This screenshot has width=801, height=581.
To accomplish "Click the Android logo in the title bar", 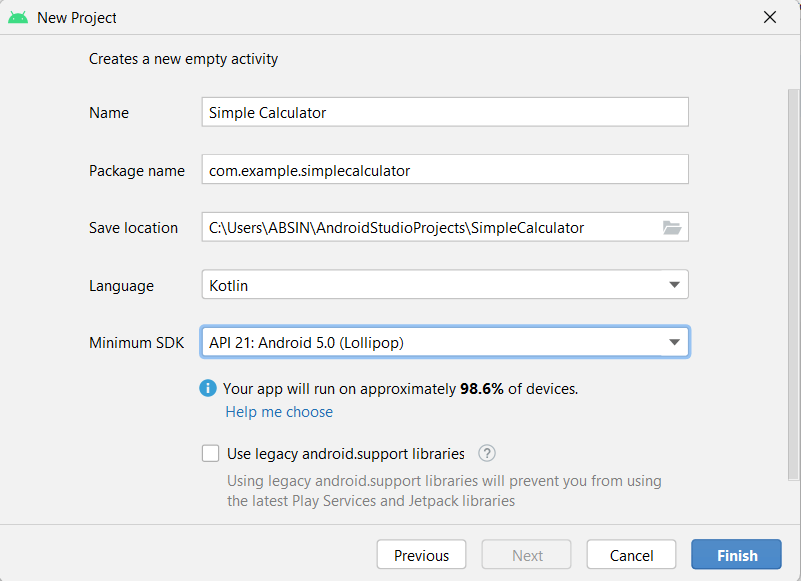I will (20, 17).
